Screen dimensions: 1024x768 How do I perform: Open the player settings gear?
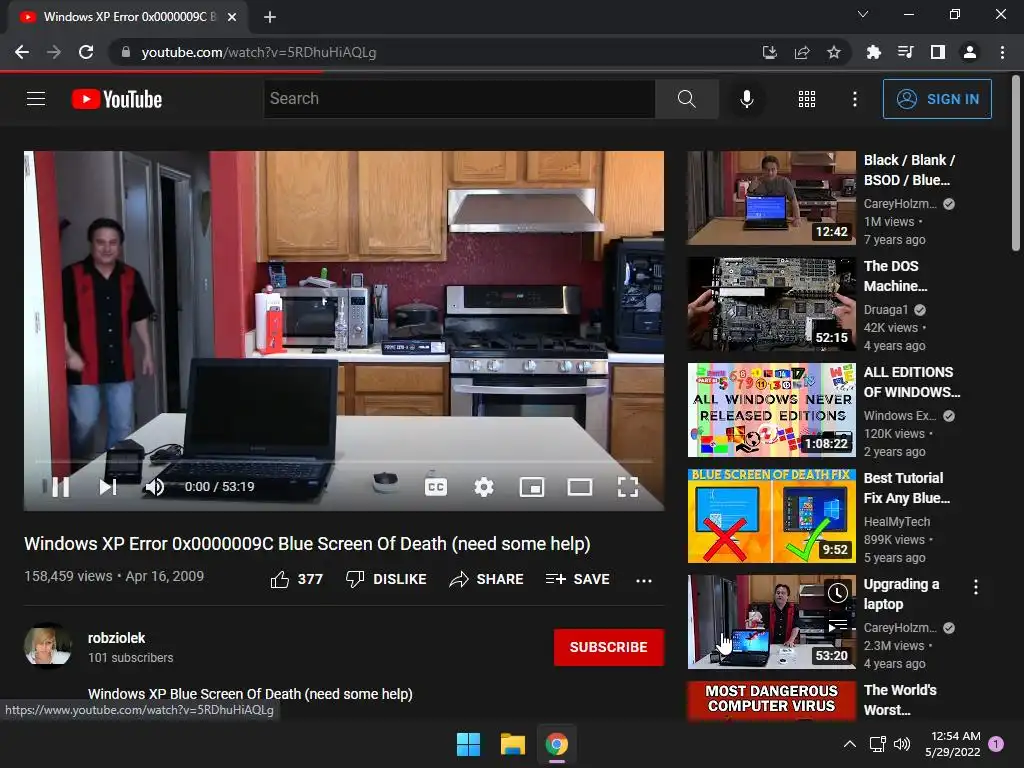click(x=484, y=487)
